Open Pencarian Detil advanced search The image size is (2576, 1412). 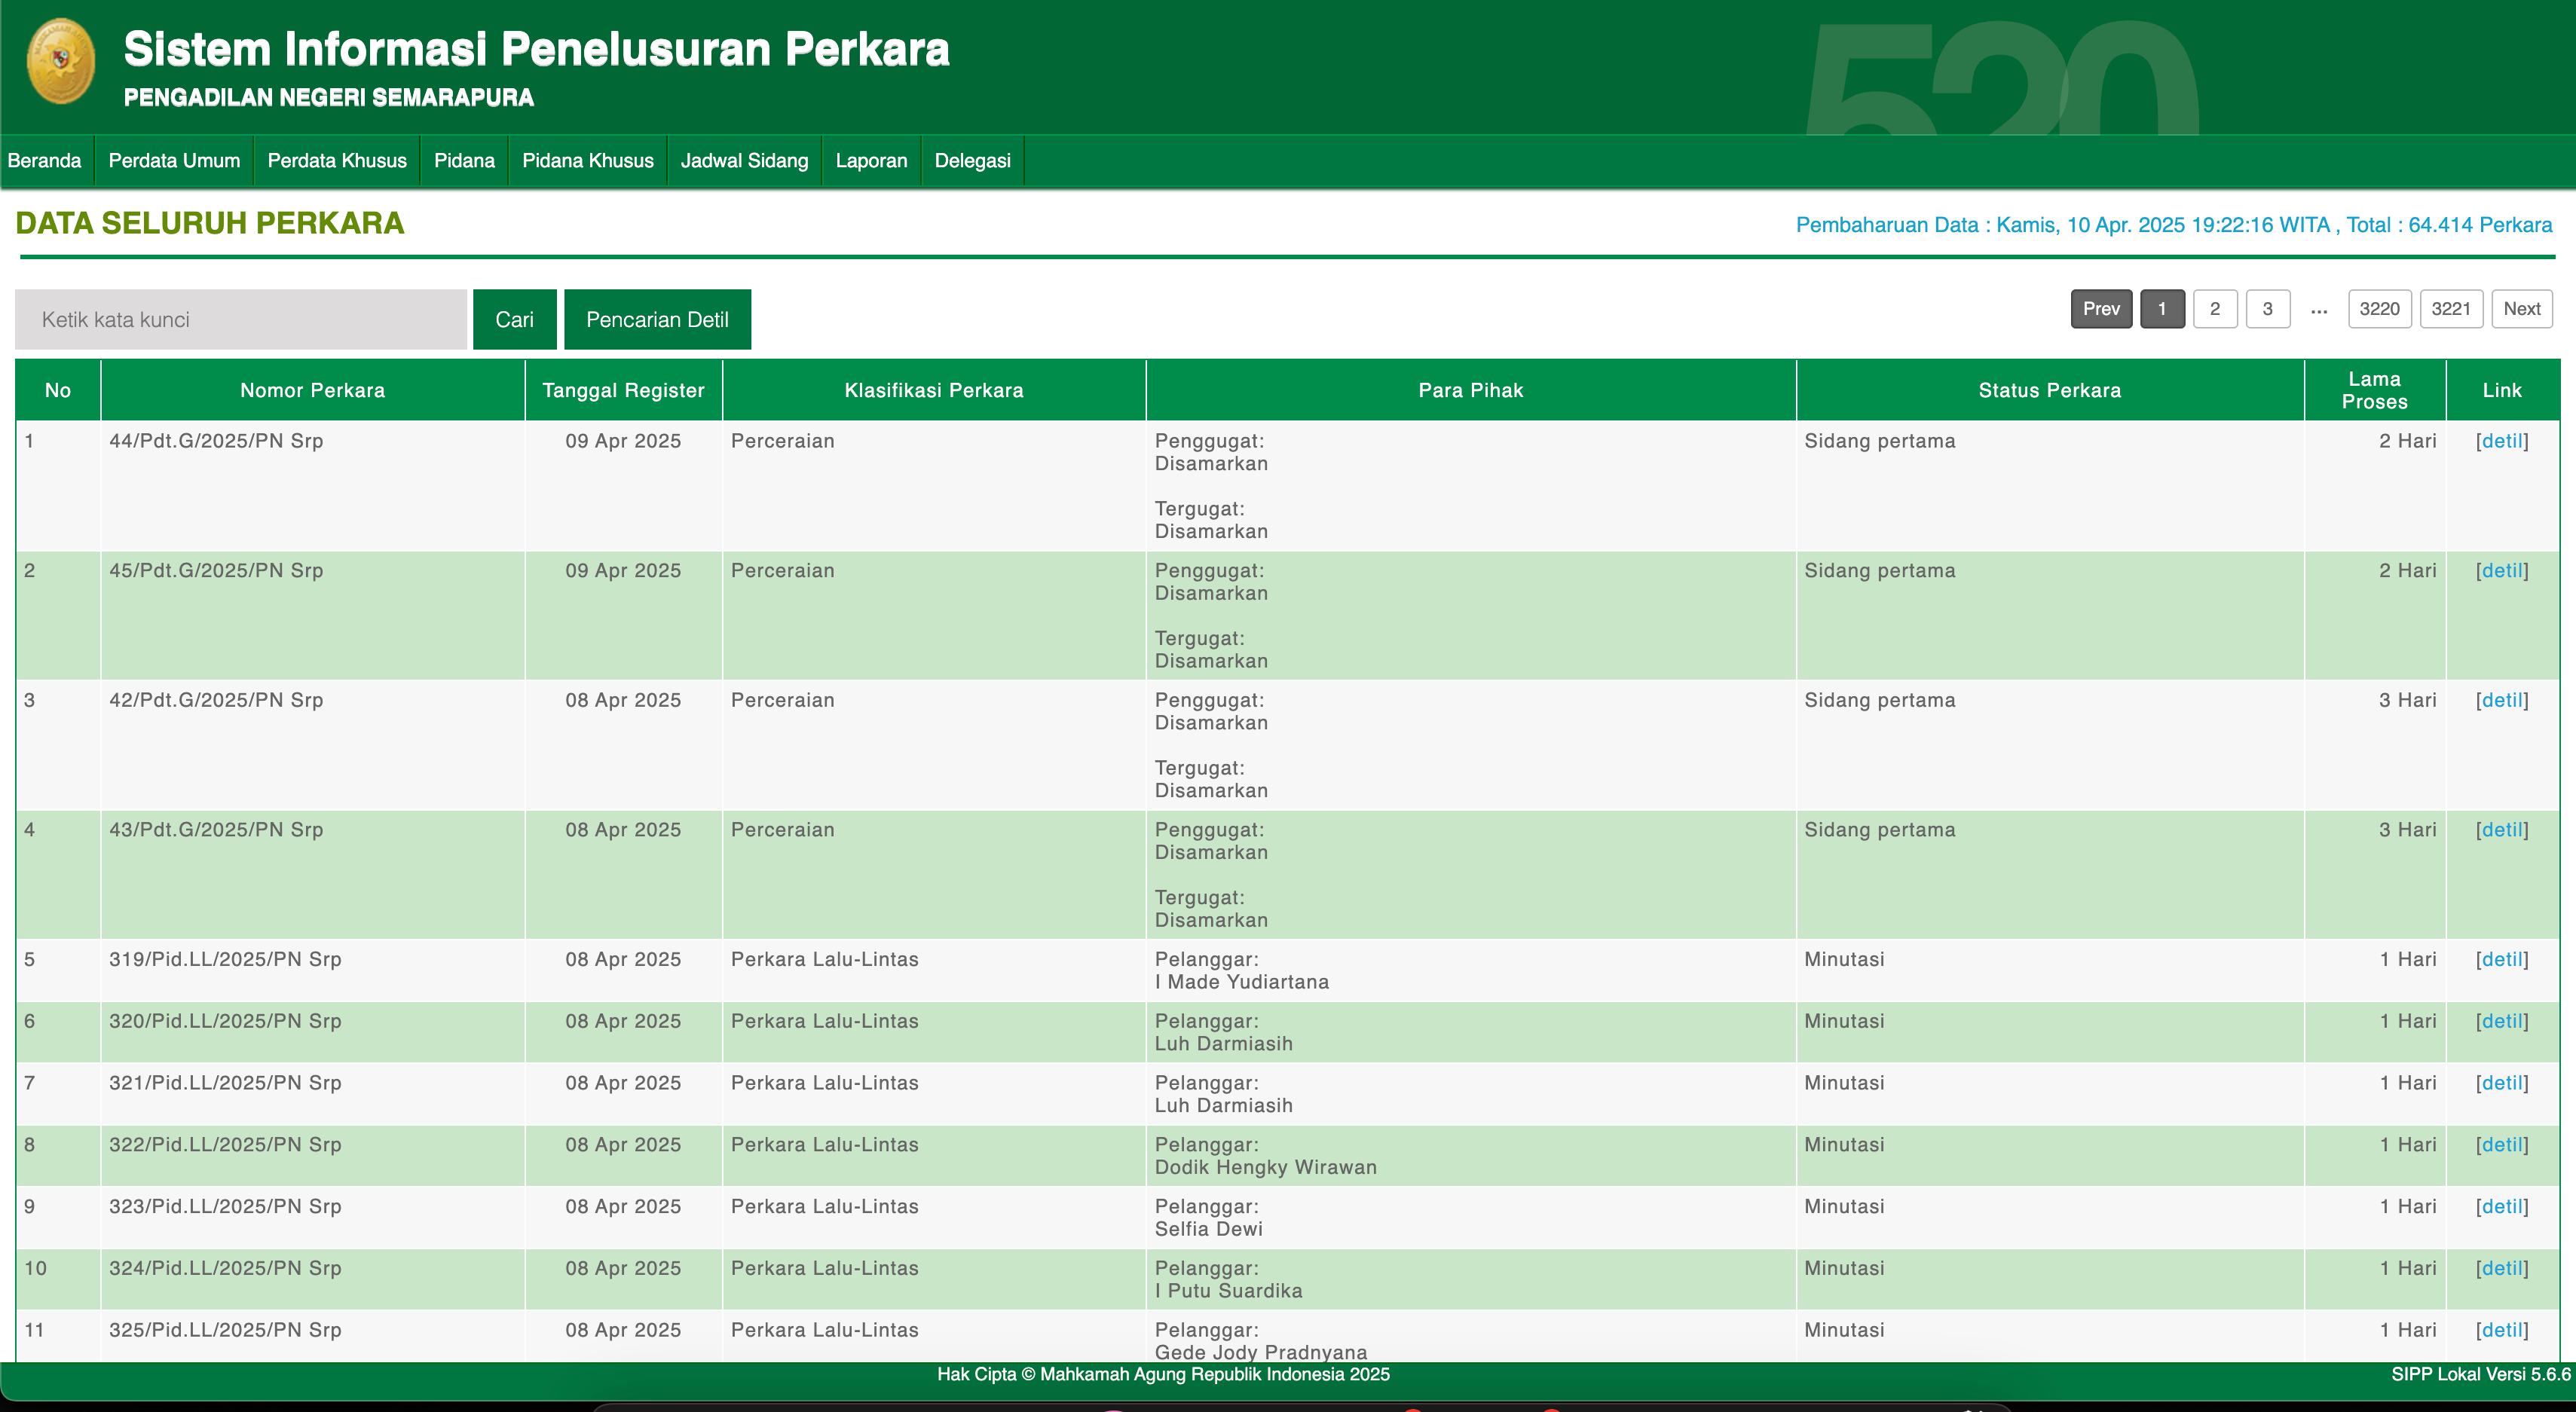pos(657,320)
